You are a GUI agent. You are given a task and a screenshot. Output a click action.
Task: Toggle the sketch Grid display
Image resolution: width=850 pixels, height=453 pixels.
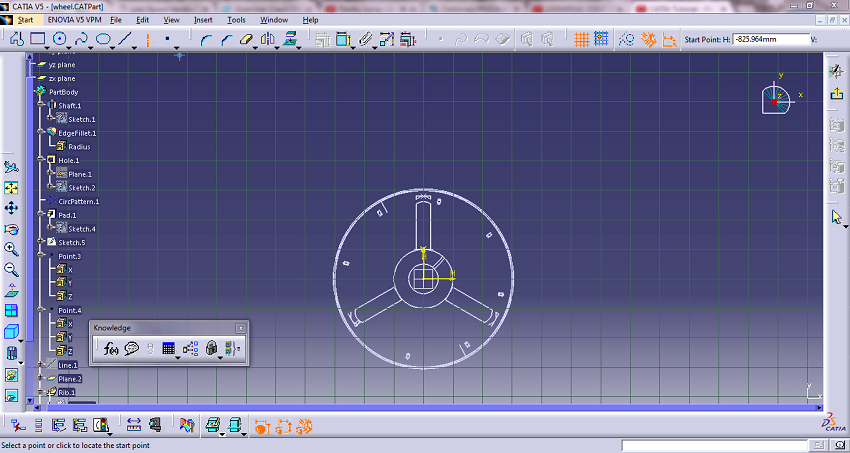(582, 39)
